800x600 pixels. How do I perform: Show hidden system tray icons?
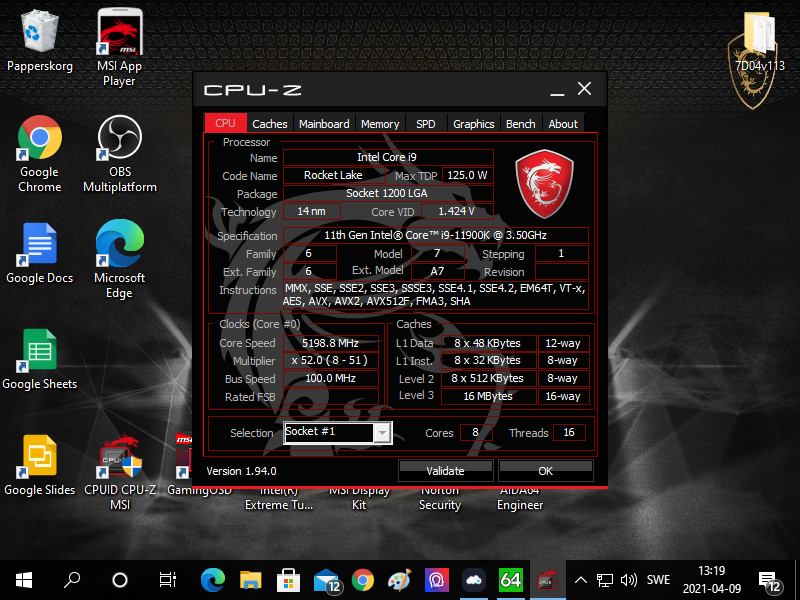pyautogui.click(x=580, y=580)
